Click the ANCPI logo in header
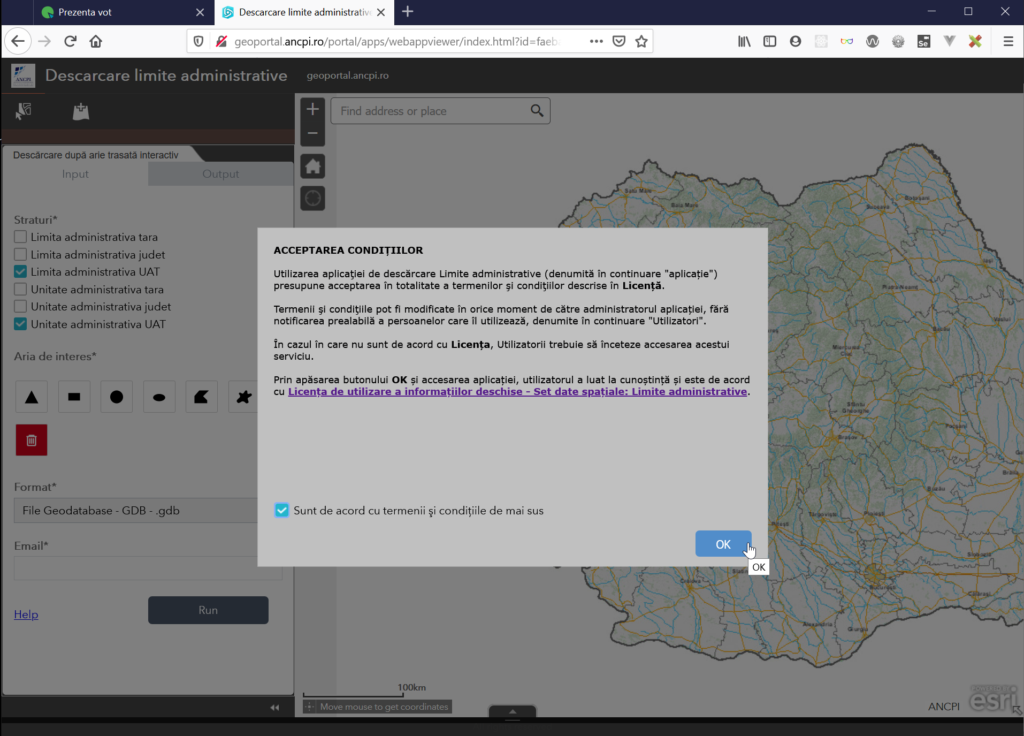Image resolution: width=1024 pixels, height=736 pixels. 23,76
